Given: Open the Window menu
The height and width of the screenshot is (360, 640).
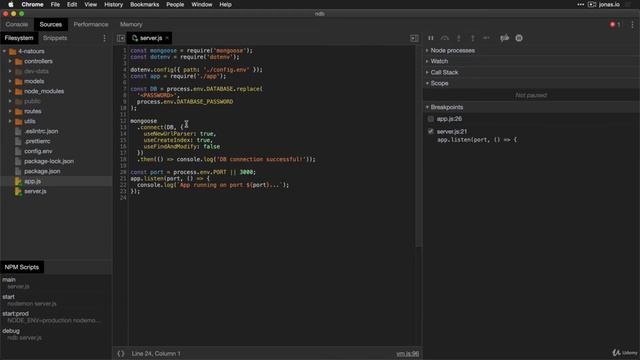Looking at the screenshot, I should pos(202,4).
